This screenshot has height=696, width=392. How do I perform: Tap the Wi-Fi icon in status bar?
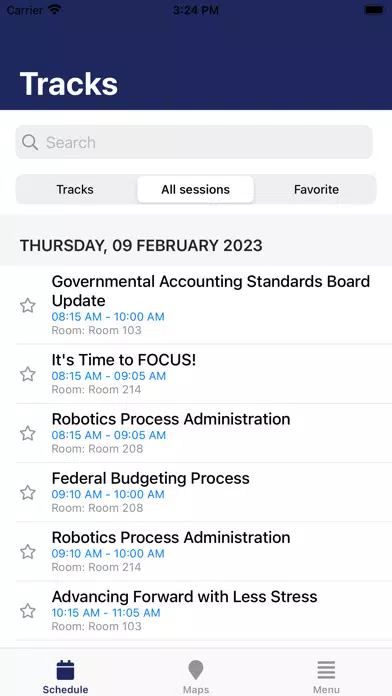55,10
